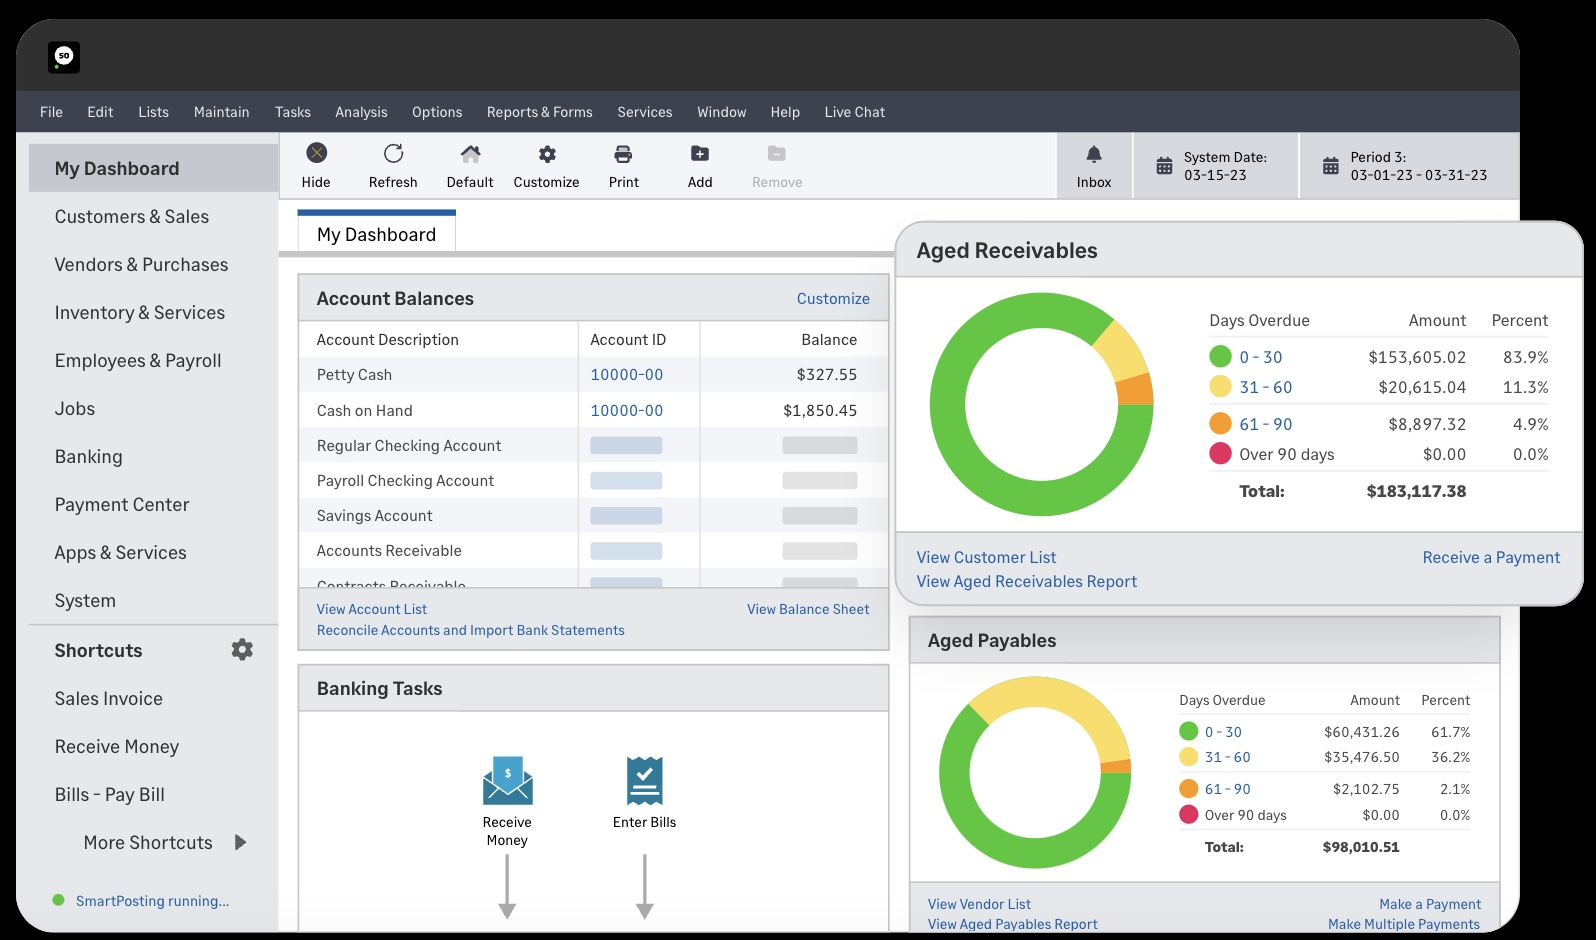Click Make a Payment link
The image size is (1596, 940).
[1430, 904]
